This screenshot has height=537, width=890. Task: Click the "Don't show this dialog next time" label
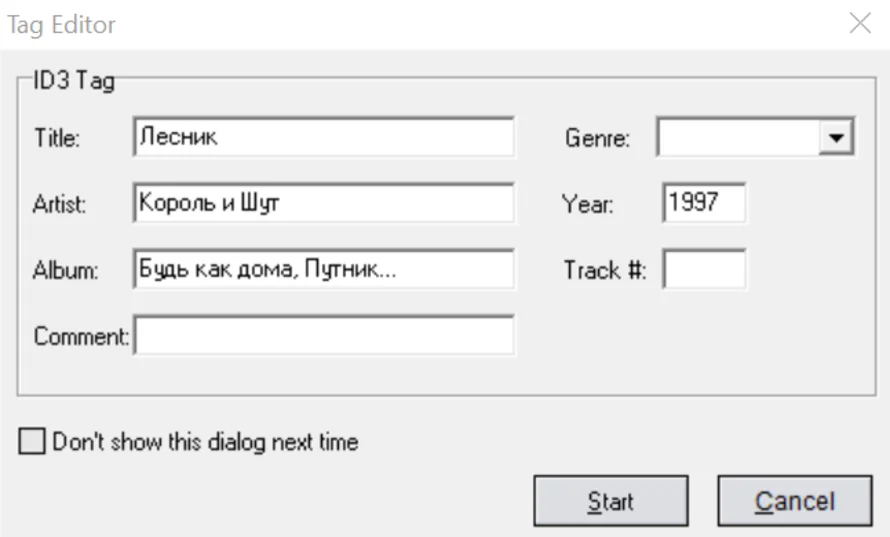click(204, 441)
